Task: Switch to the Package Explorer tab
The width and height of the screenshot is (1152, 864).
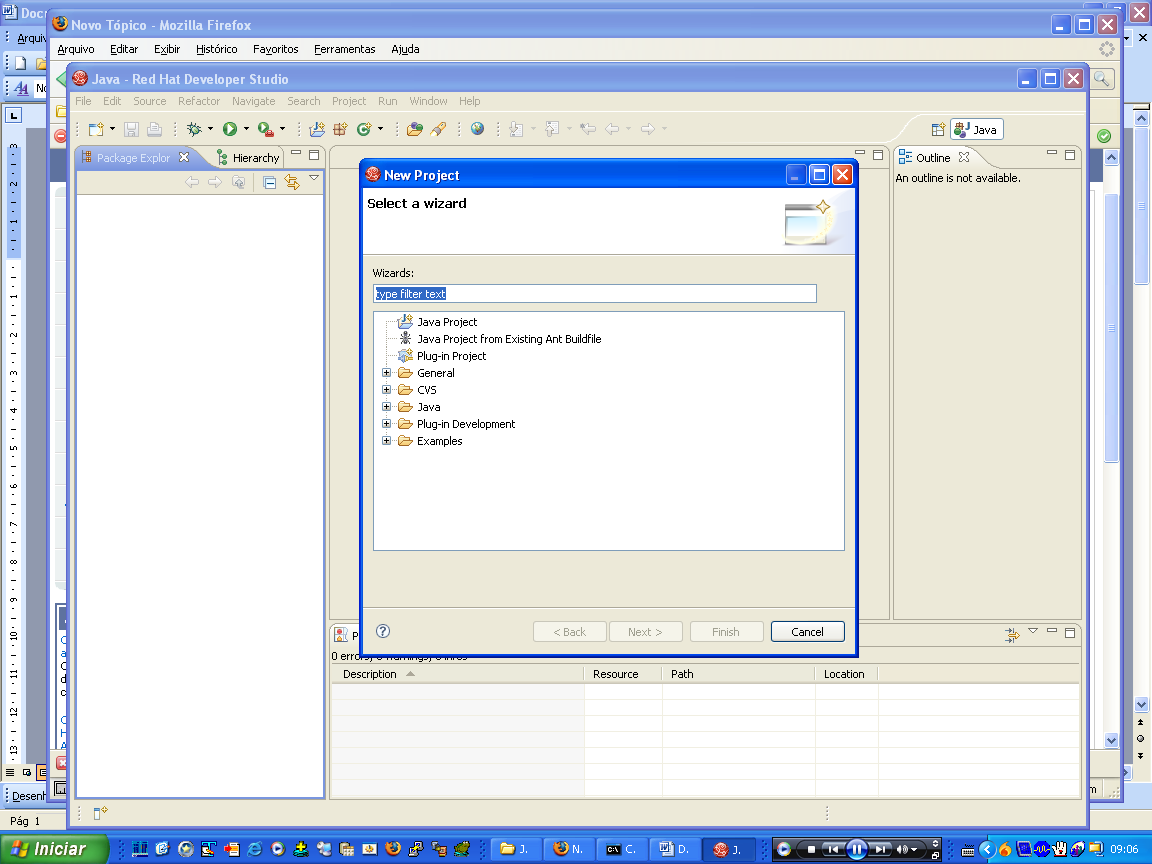Action: pyautogui.click(x=133, y=158)
